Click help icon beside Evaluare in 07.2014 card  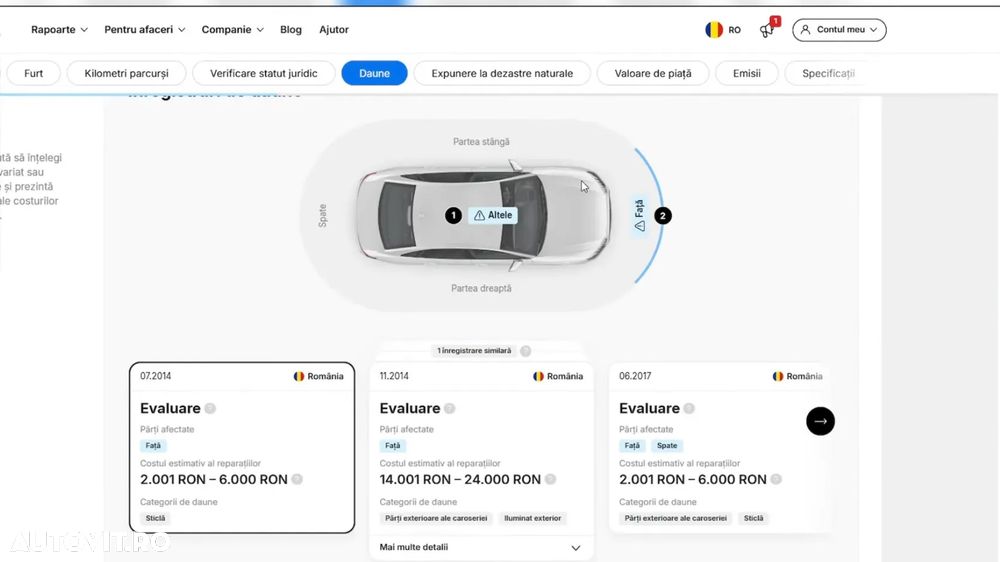pyautogui.click(x=210, y=408)
